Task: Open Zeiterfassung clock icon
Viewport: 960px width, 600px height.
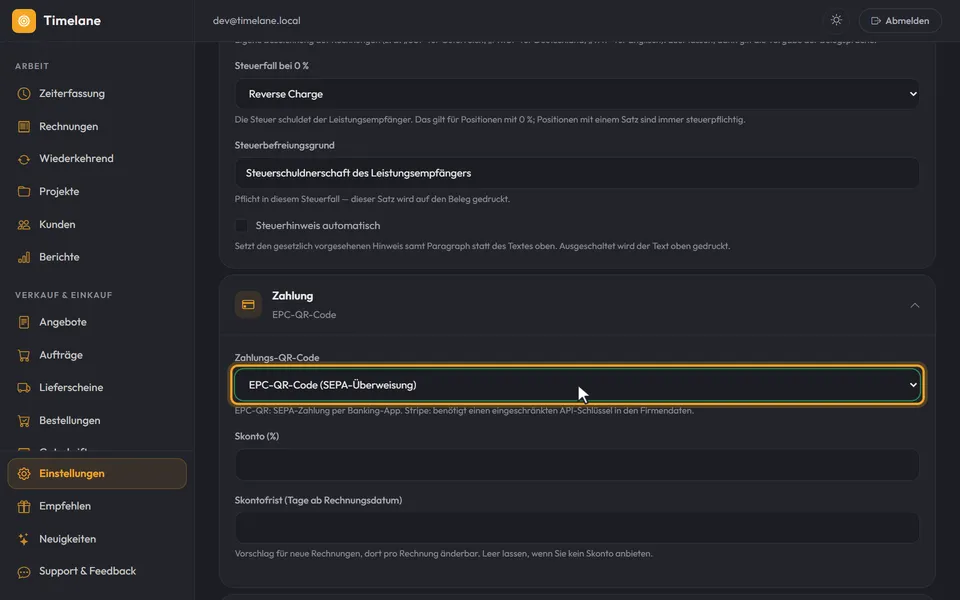Action: [24, 94]
